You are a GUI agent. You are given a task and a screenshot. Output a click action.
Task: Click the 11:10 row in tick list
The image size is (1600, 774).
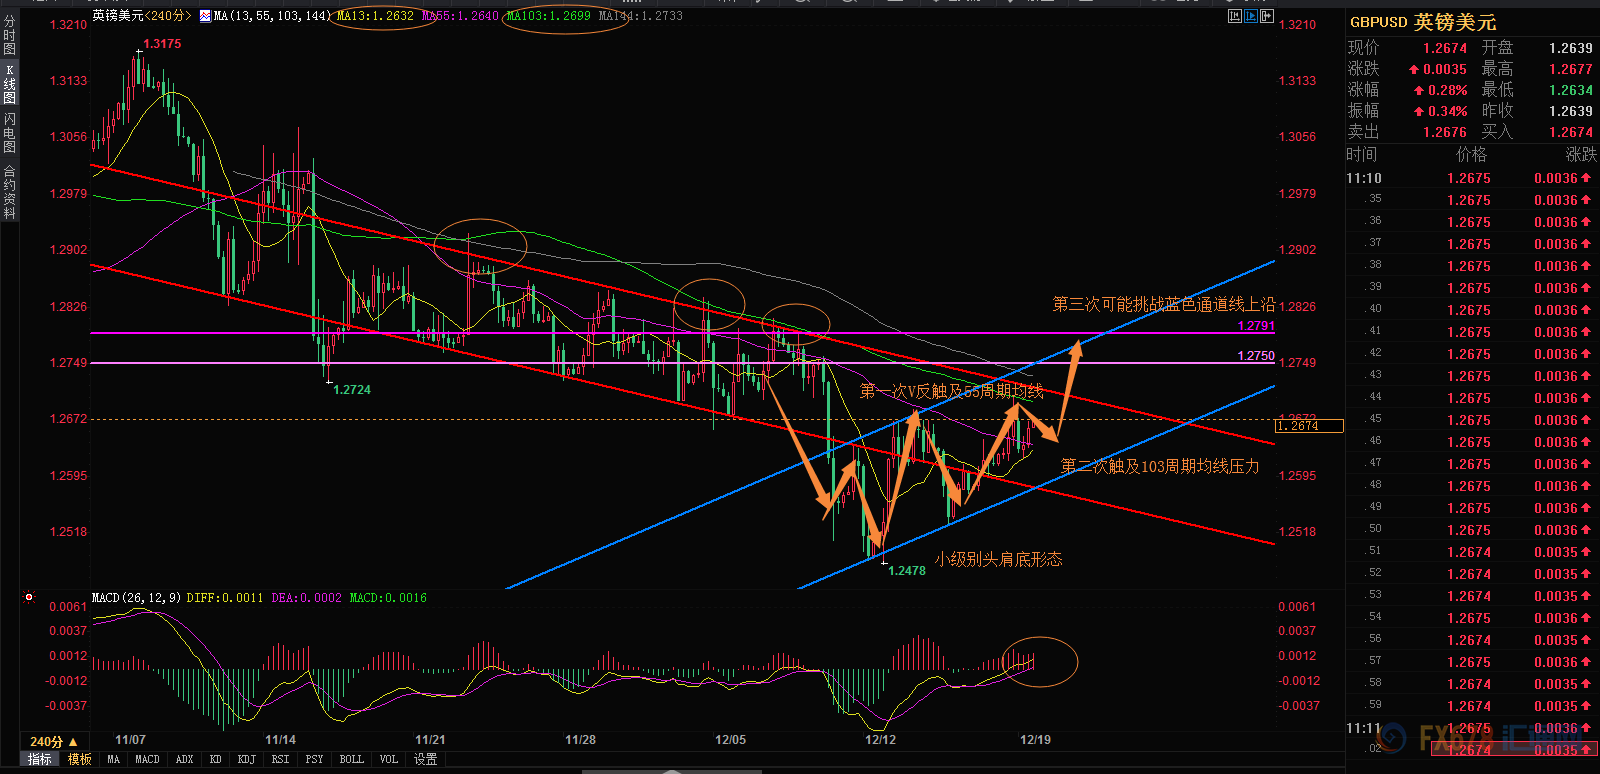click(1470, 178)
